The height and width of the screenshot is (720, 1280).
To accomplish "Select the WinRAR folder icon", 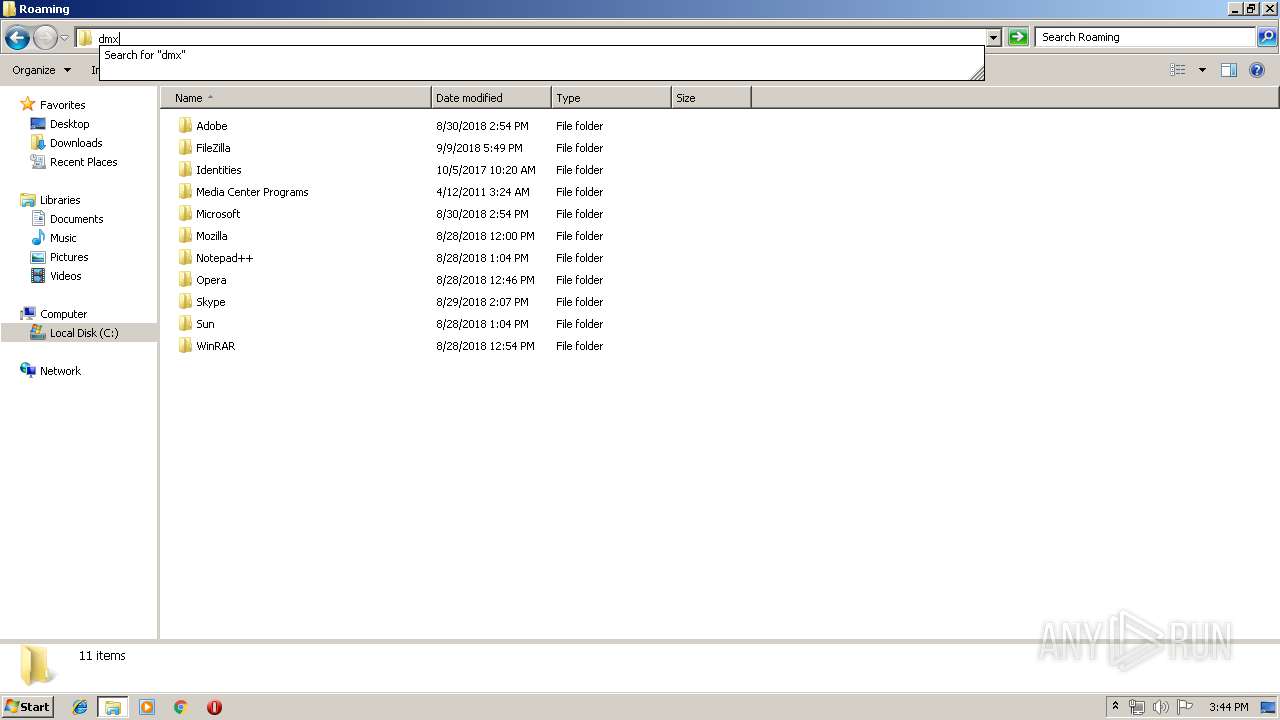I will (185, 346).
